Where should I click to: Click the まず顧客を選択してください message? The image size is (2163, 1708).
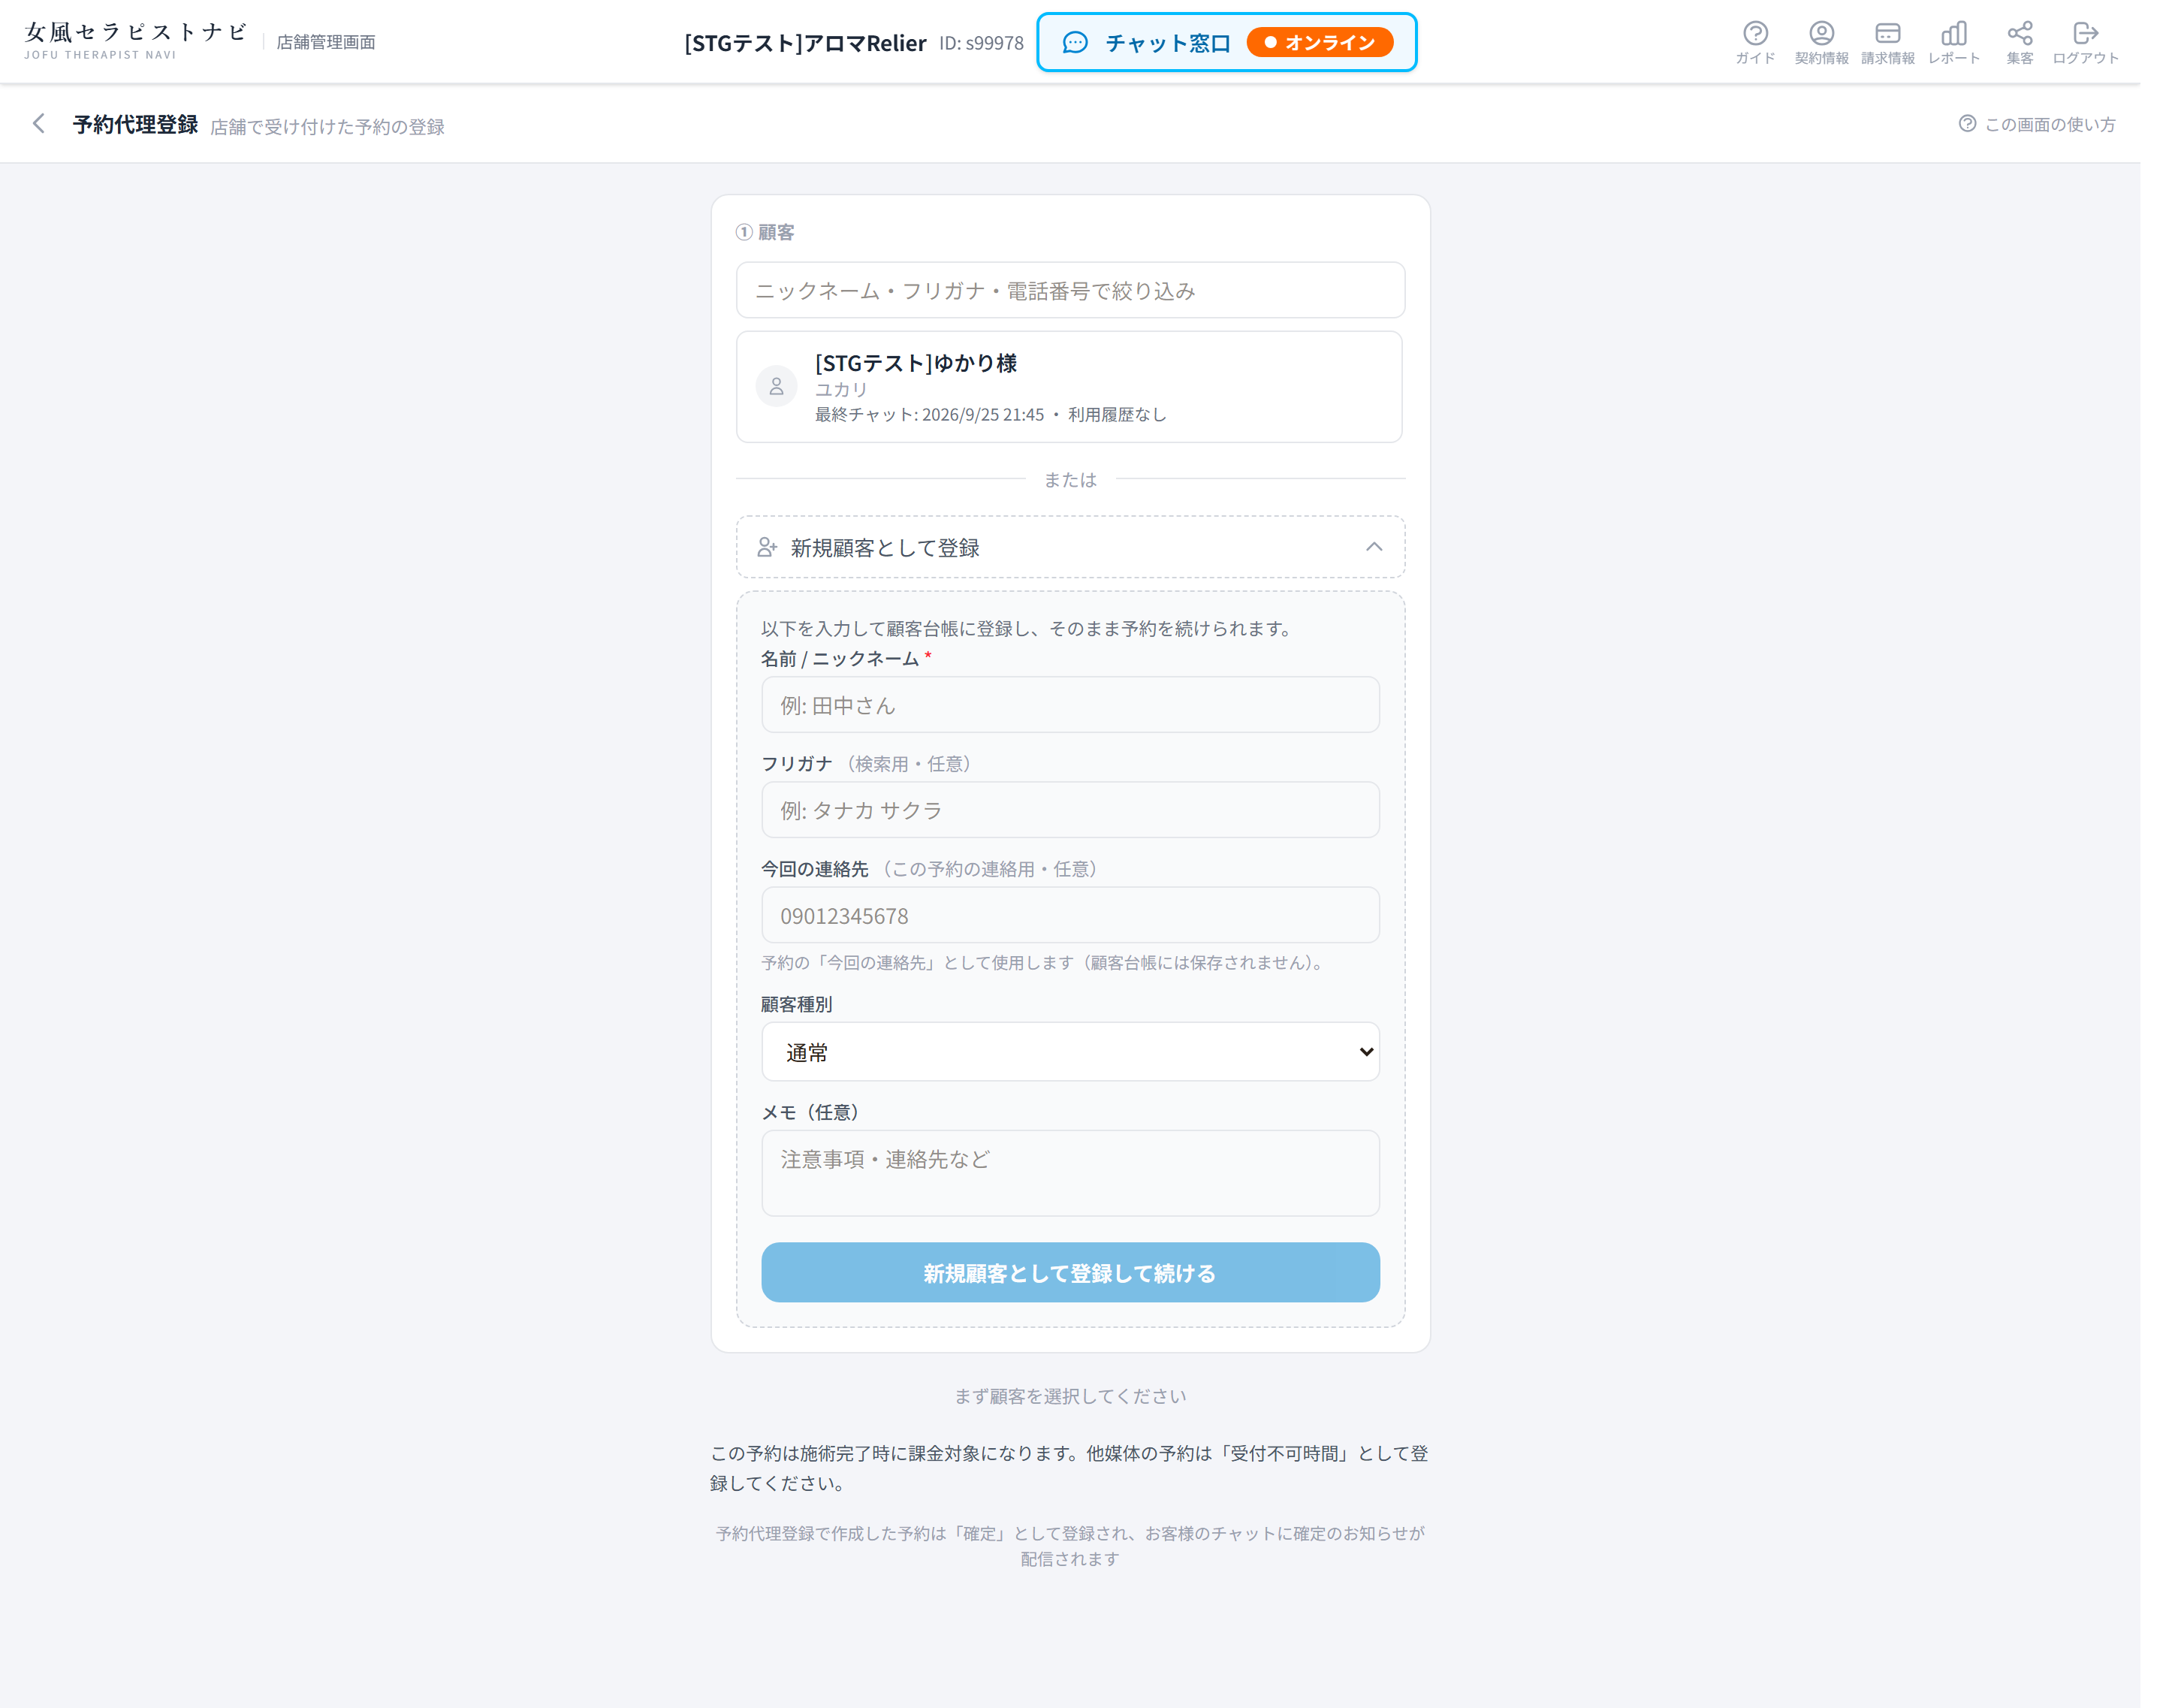[1070, 1396]
